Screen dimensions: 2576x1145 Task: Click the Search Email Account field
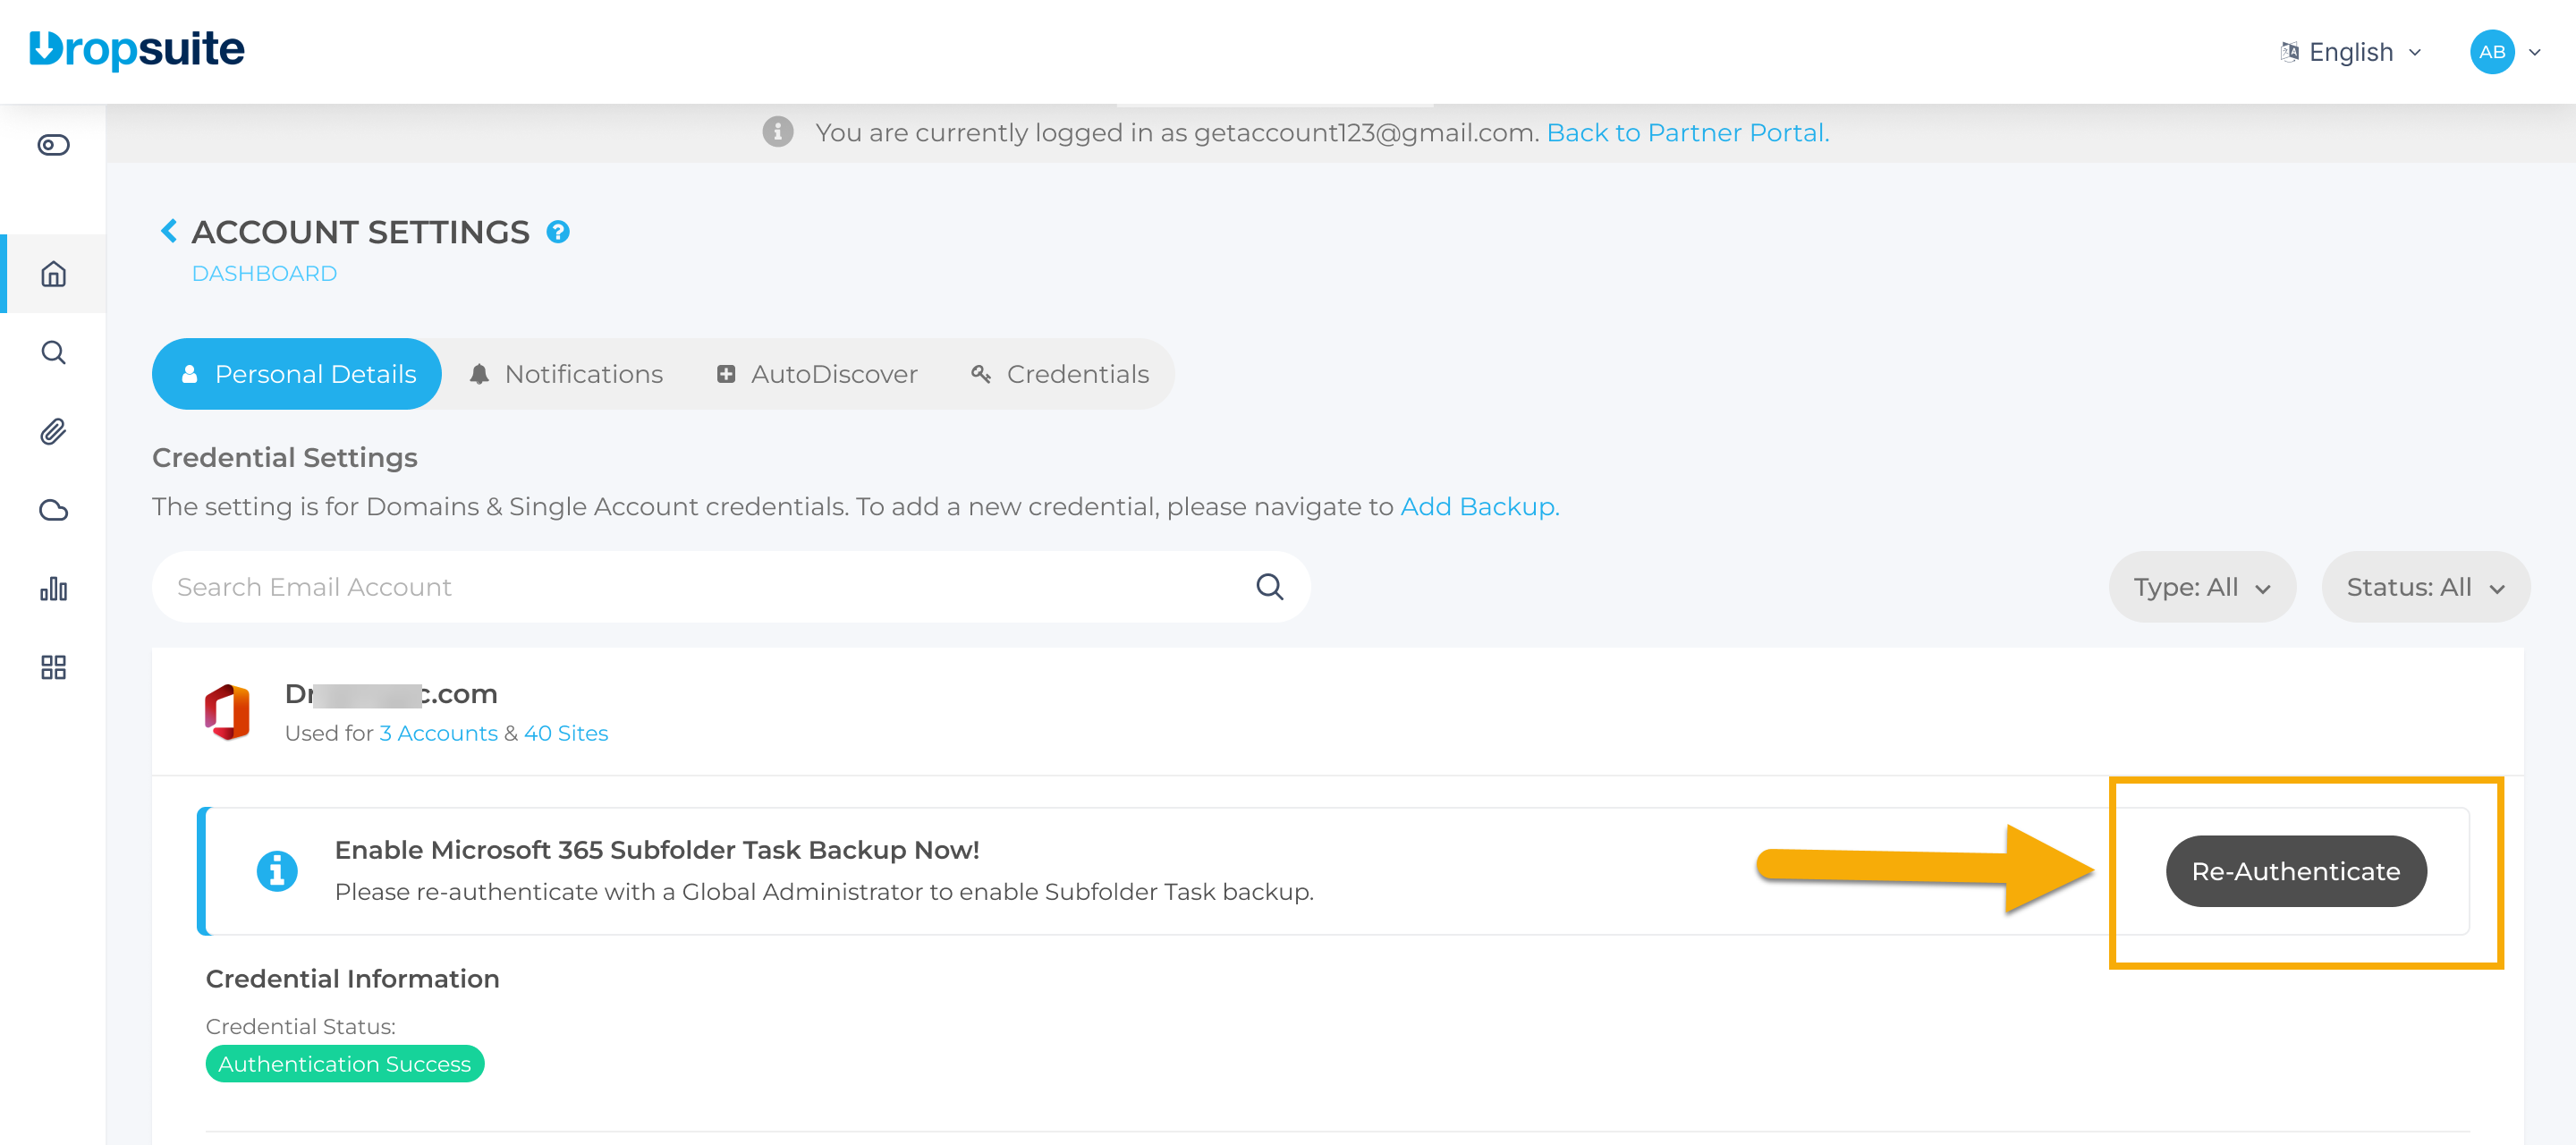700,587
